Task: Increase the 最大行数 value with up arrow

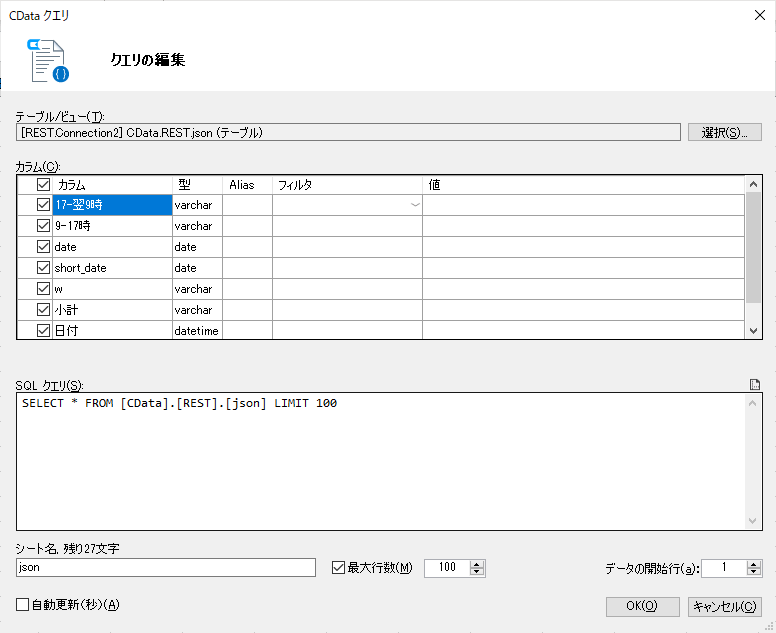Action: 477,564
